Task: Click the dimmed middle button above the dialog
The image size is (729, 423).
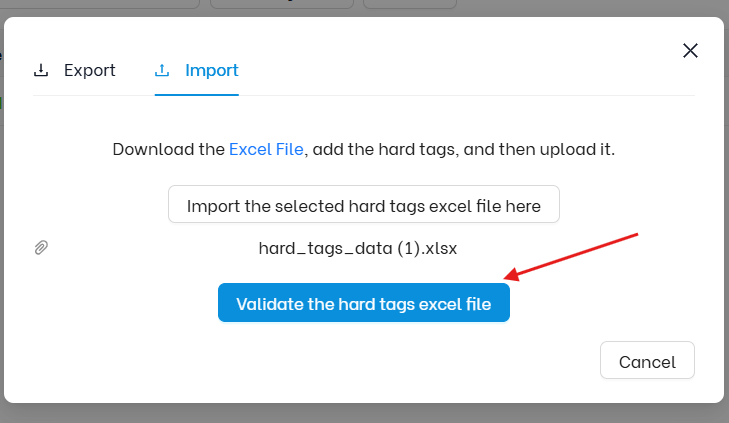Action: click(x=282, y=4)
